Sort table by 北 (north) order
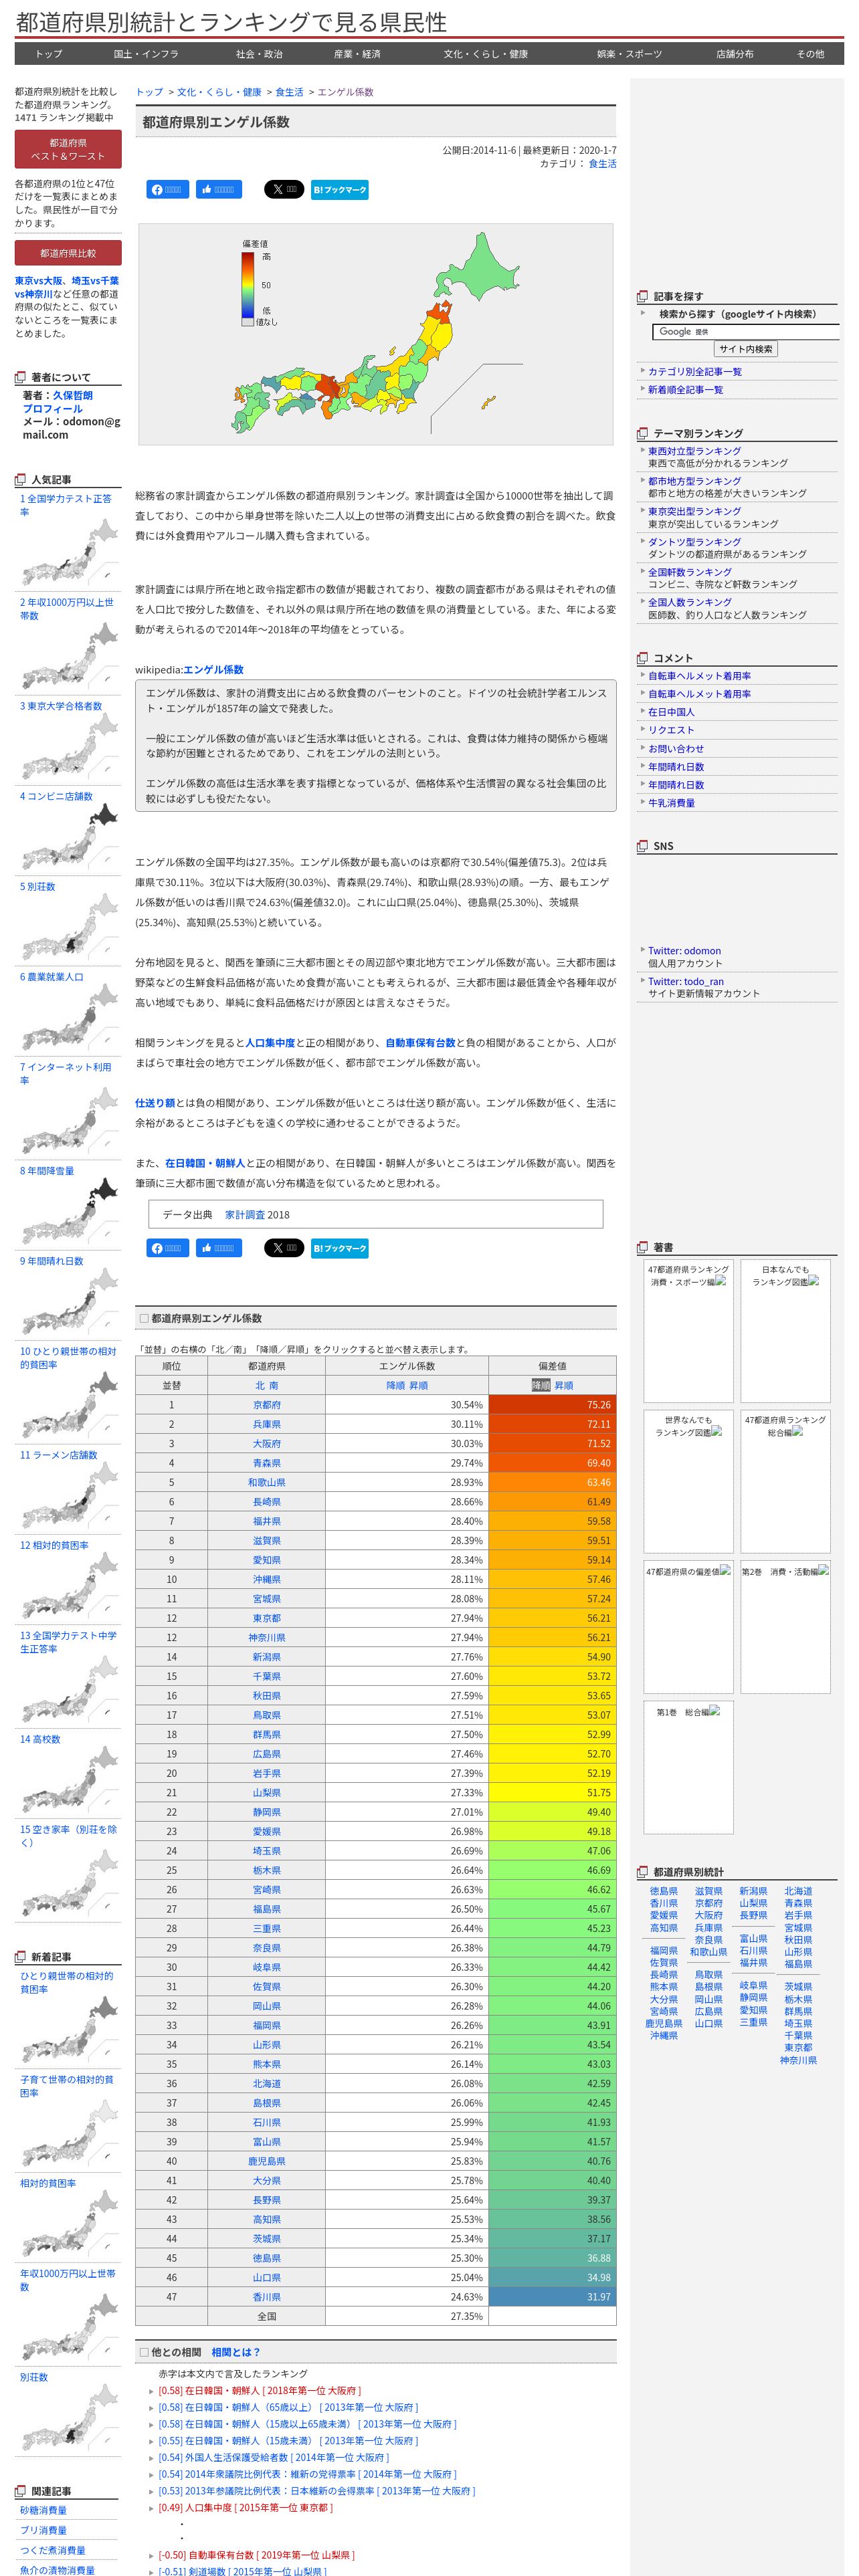 coord(259,1385)
